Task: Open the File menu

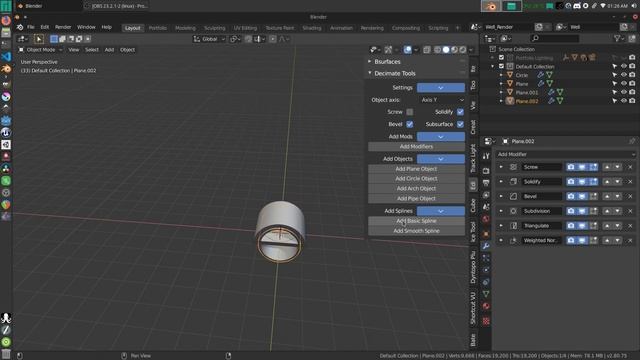Action: (31, 27)
